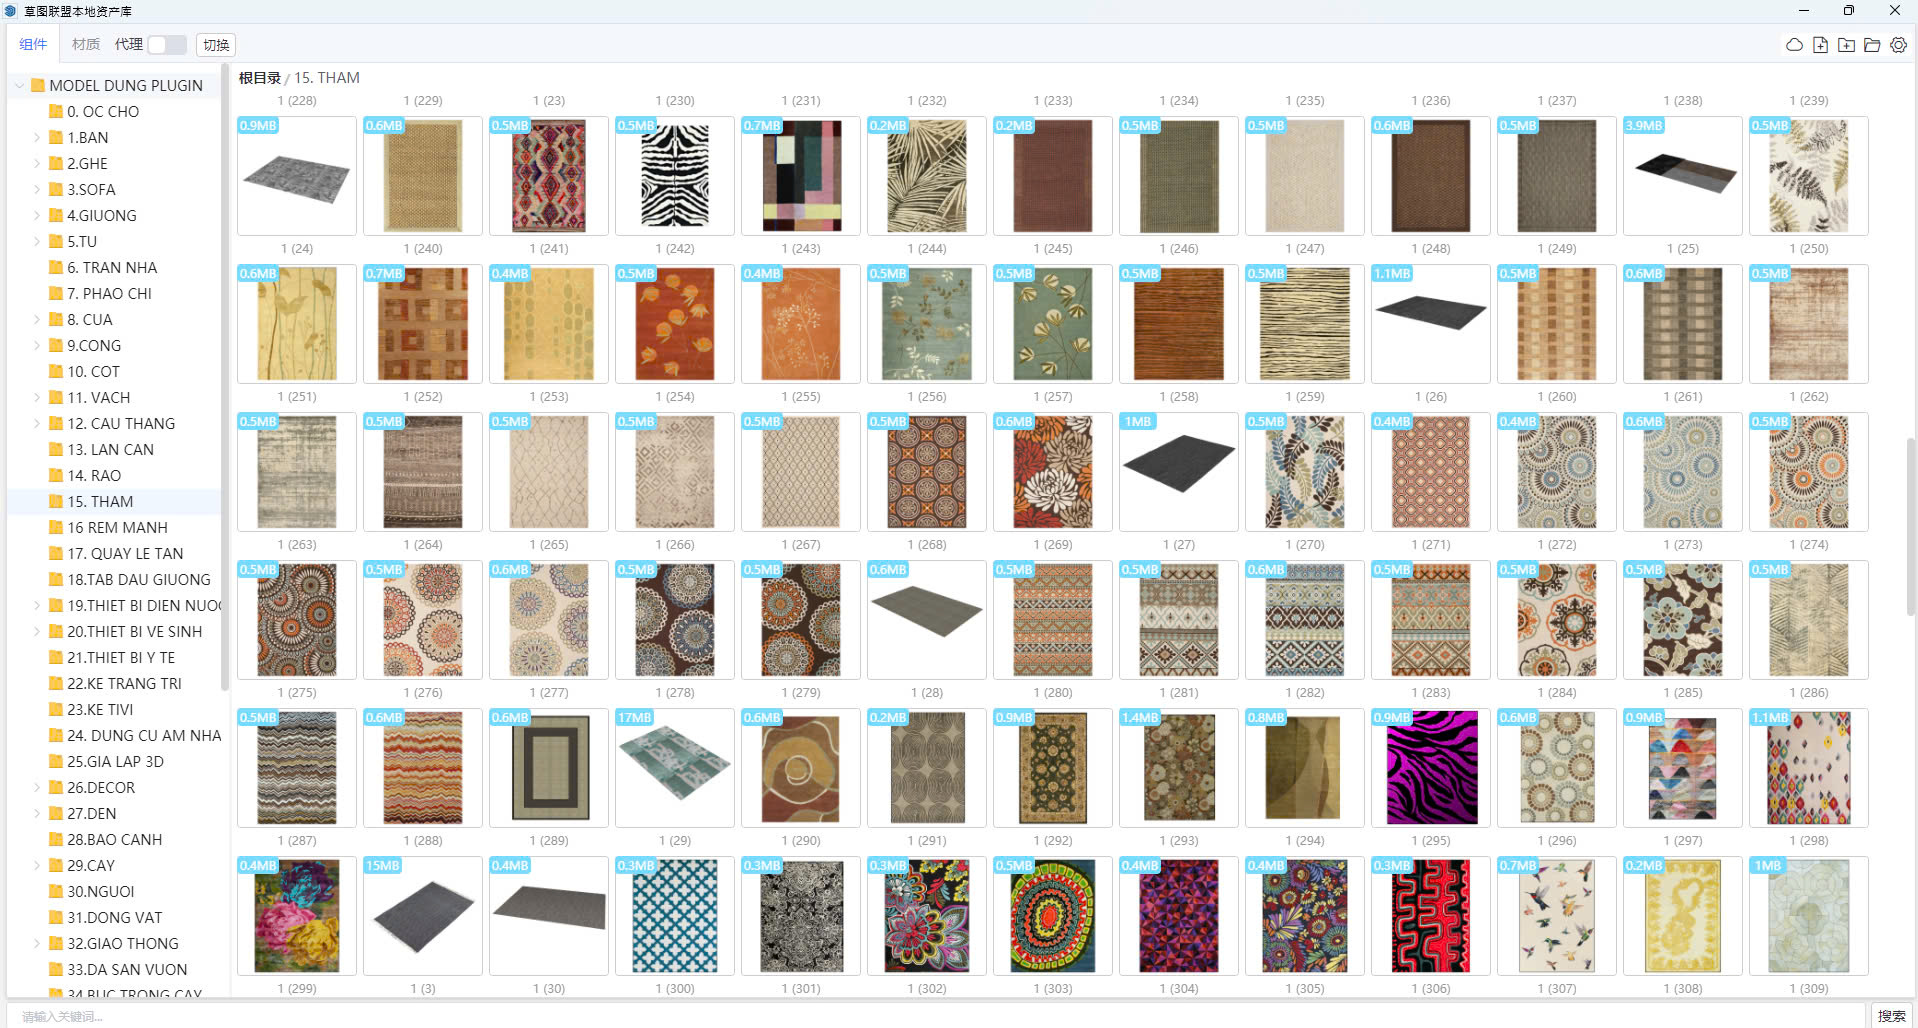The image size is (1918, 1028).
Task: Click the add new folder icon
Action: click(1846, 45)
